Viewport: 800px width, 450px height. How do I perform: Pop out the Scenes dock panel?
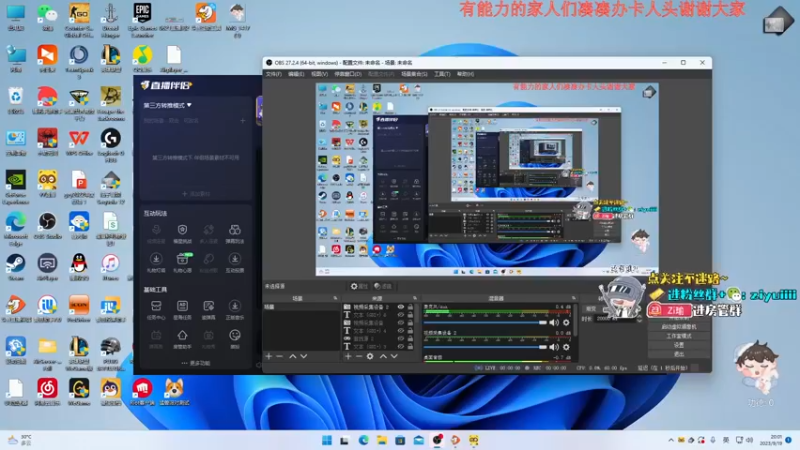[x=335, y=298]
